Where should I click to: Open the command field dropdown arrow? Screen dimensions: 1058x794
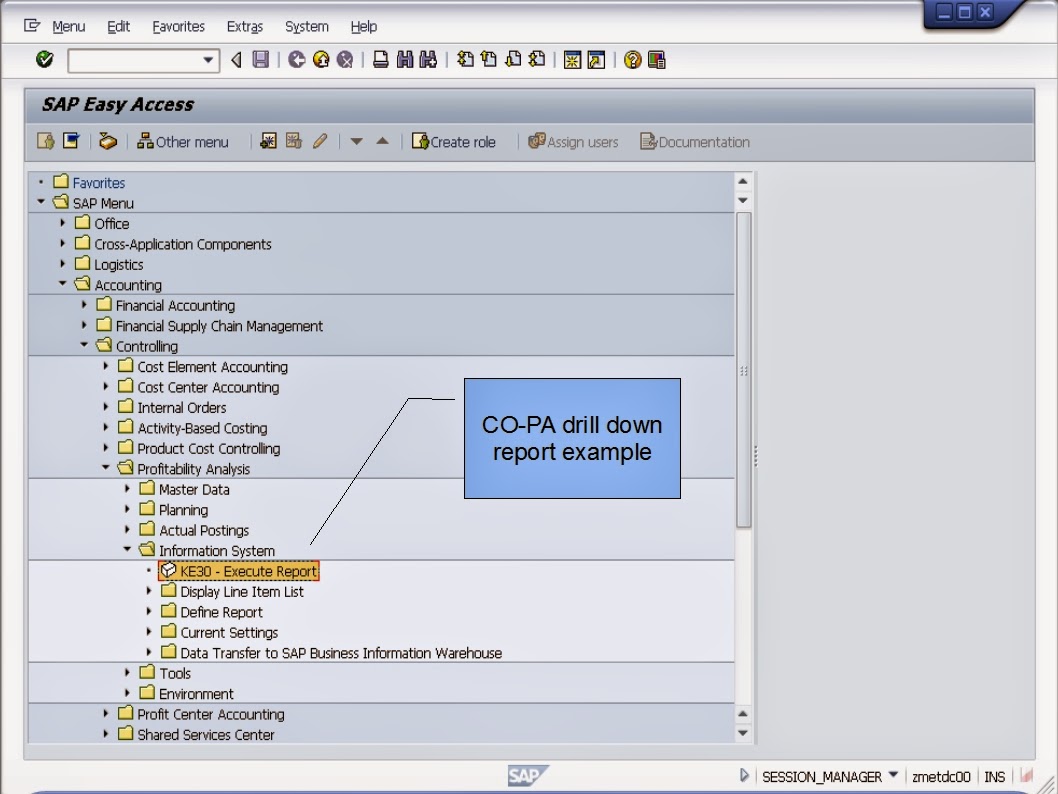(208, 60)
